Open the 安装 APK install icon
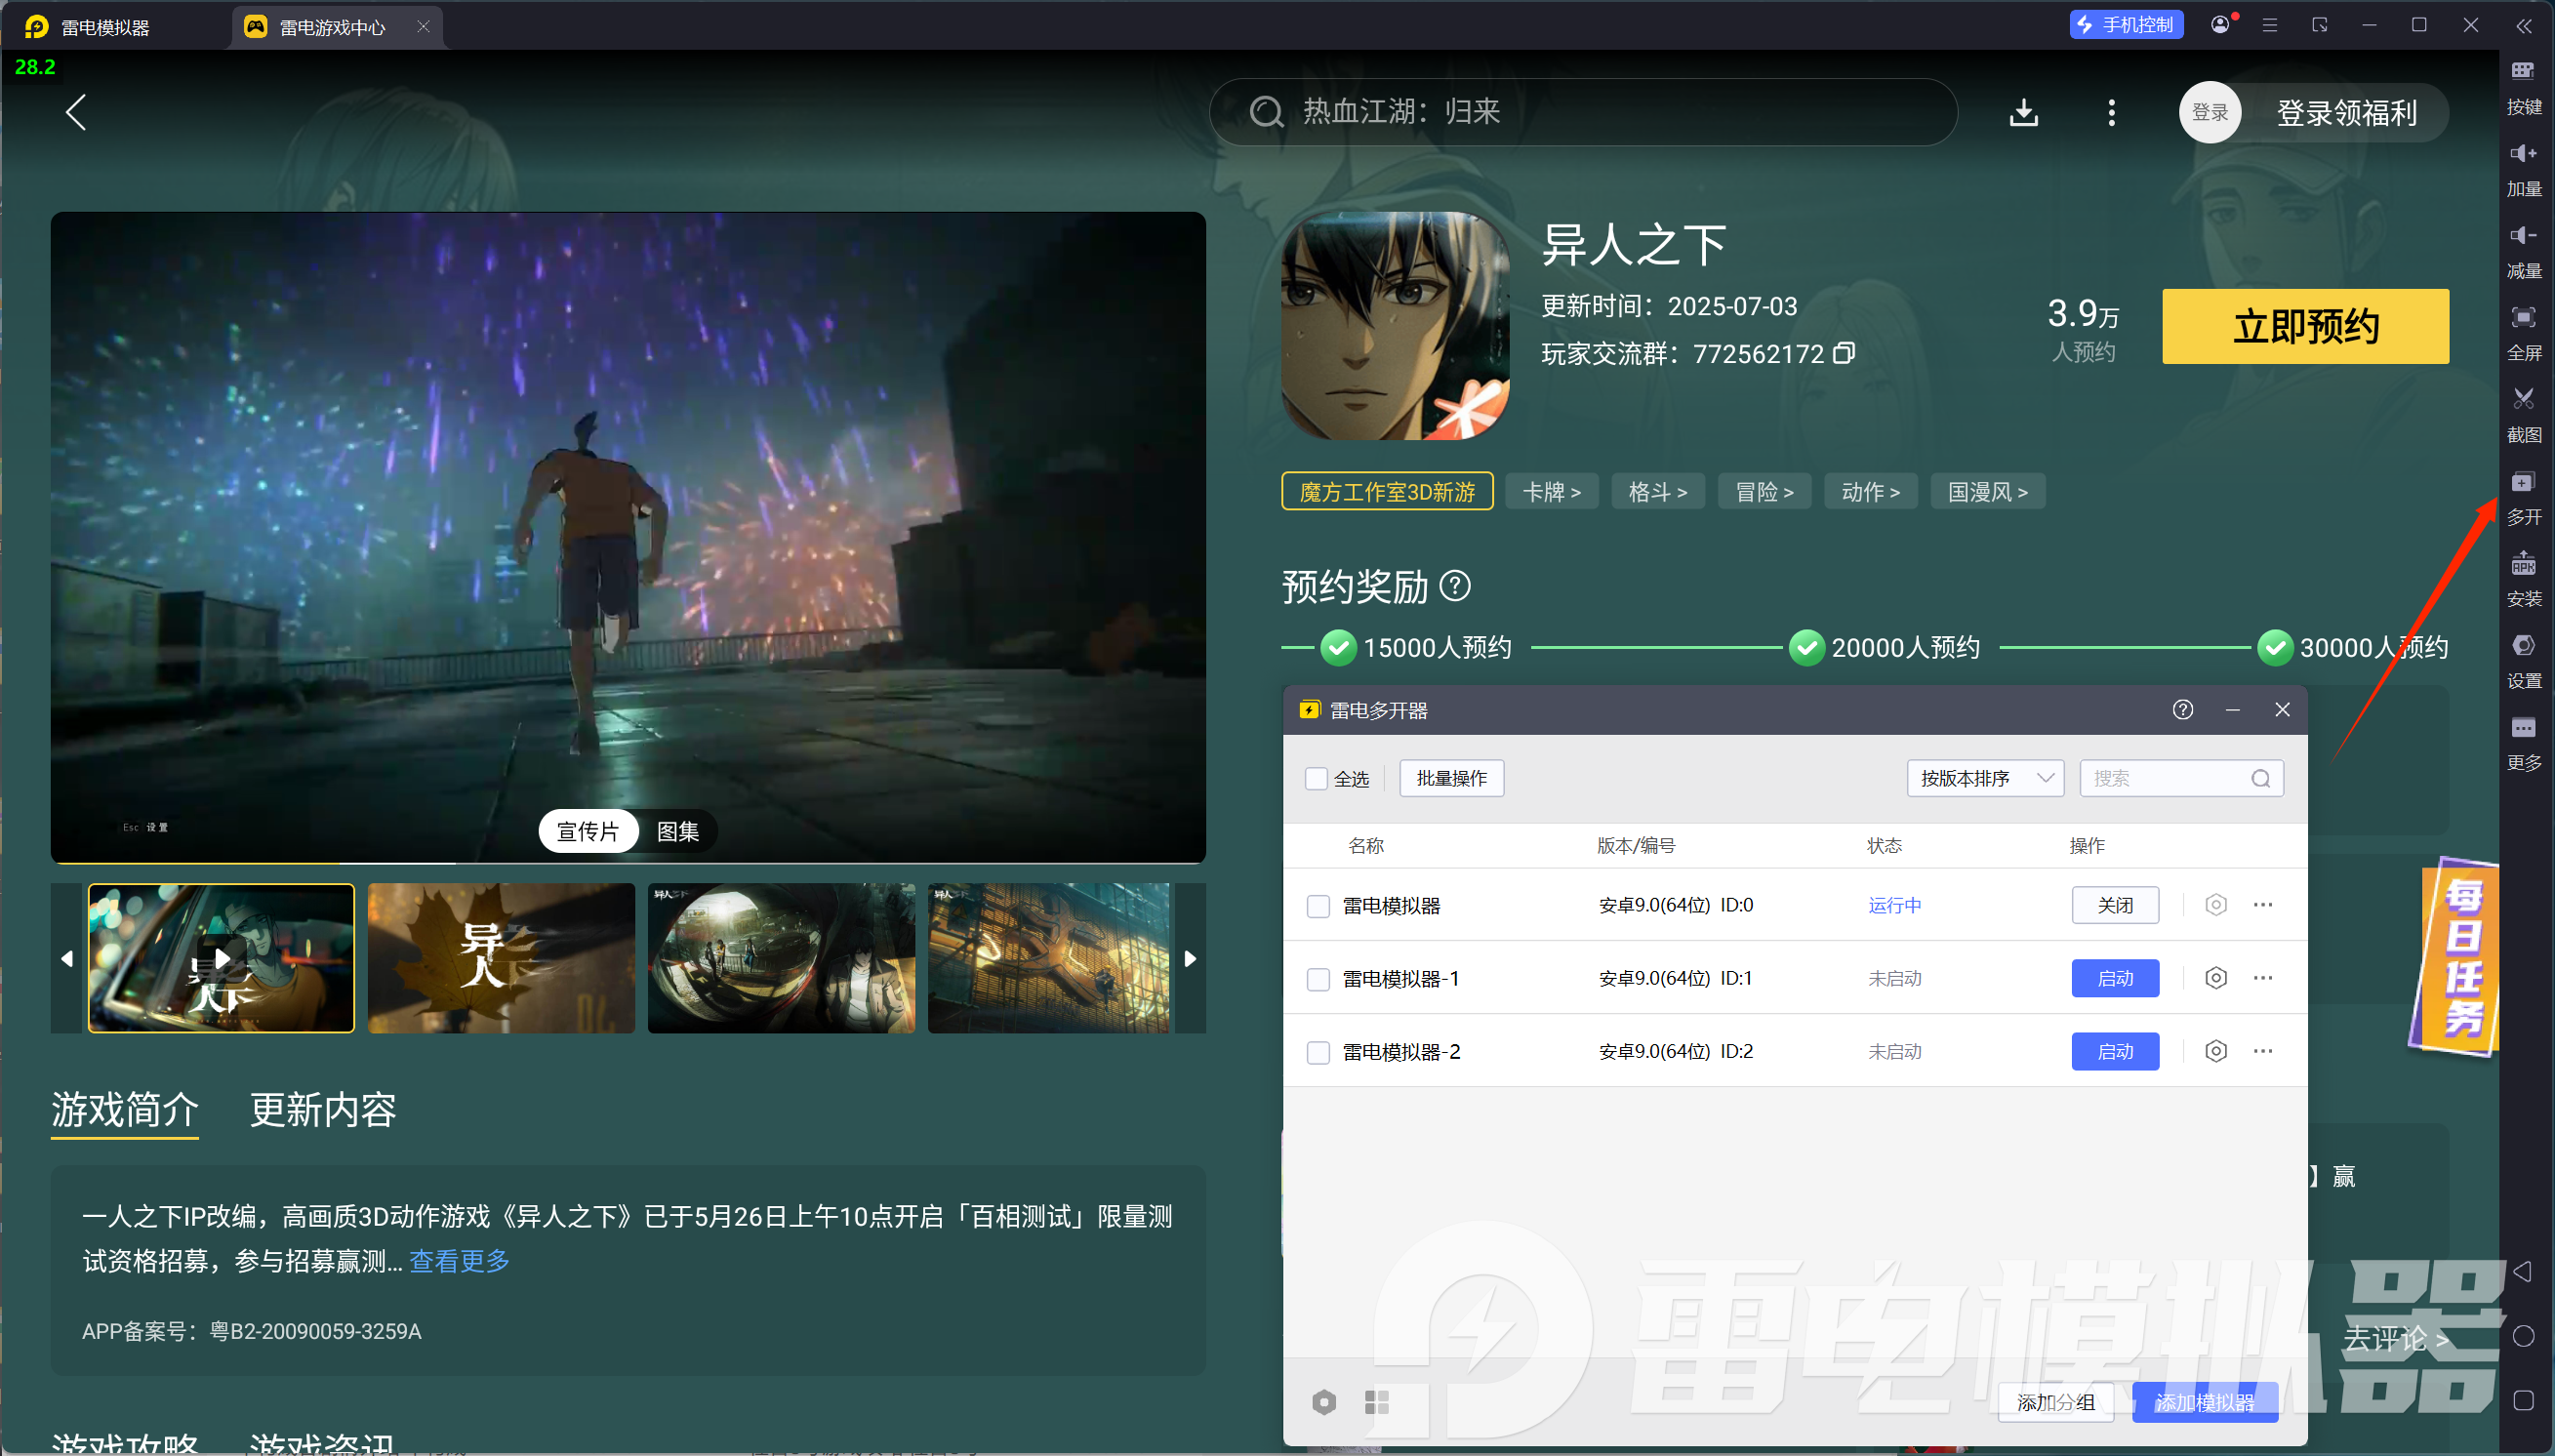Image resolution: width=2555 pixels, height=1456 pixels. pyautogui.click(x=2522, y=565)
